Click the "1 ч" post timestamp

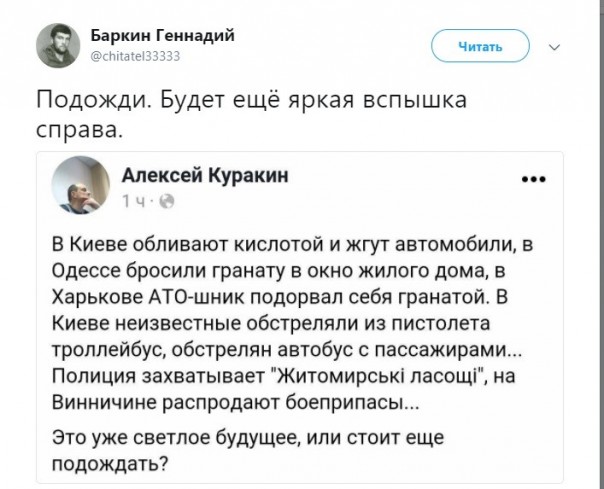(136, 203)
